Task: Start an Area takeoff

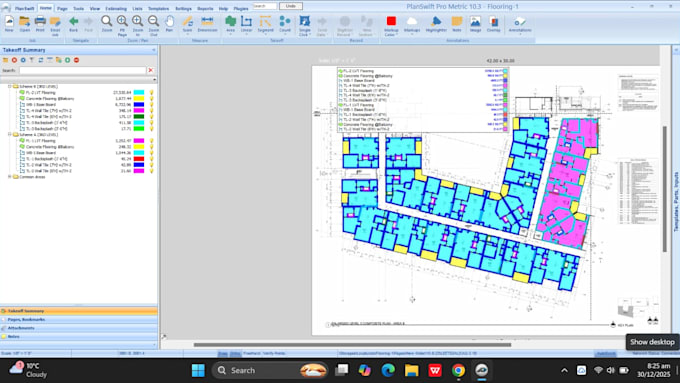Action: (x=230, y=24)
